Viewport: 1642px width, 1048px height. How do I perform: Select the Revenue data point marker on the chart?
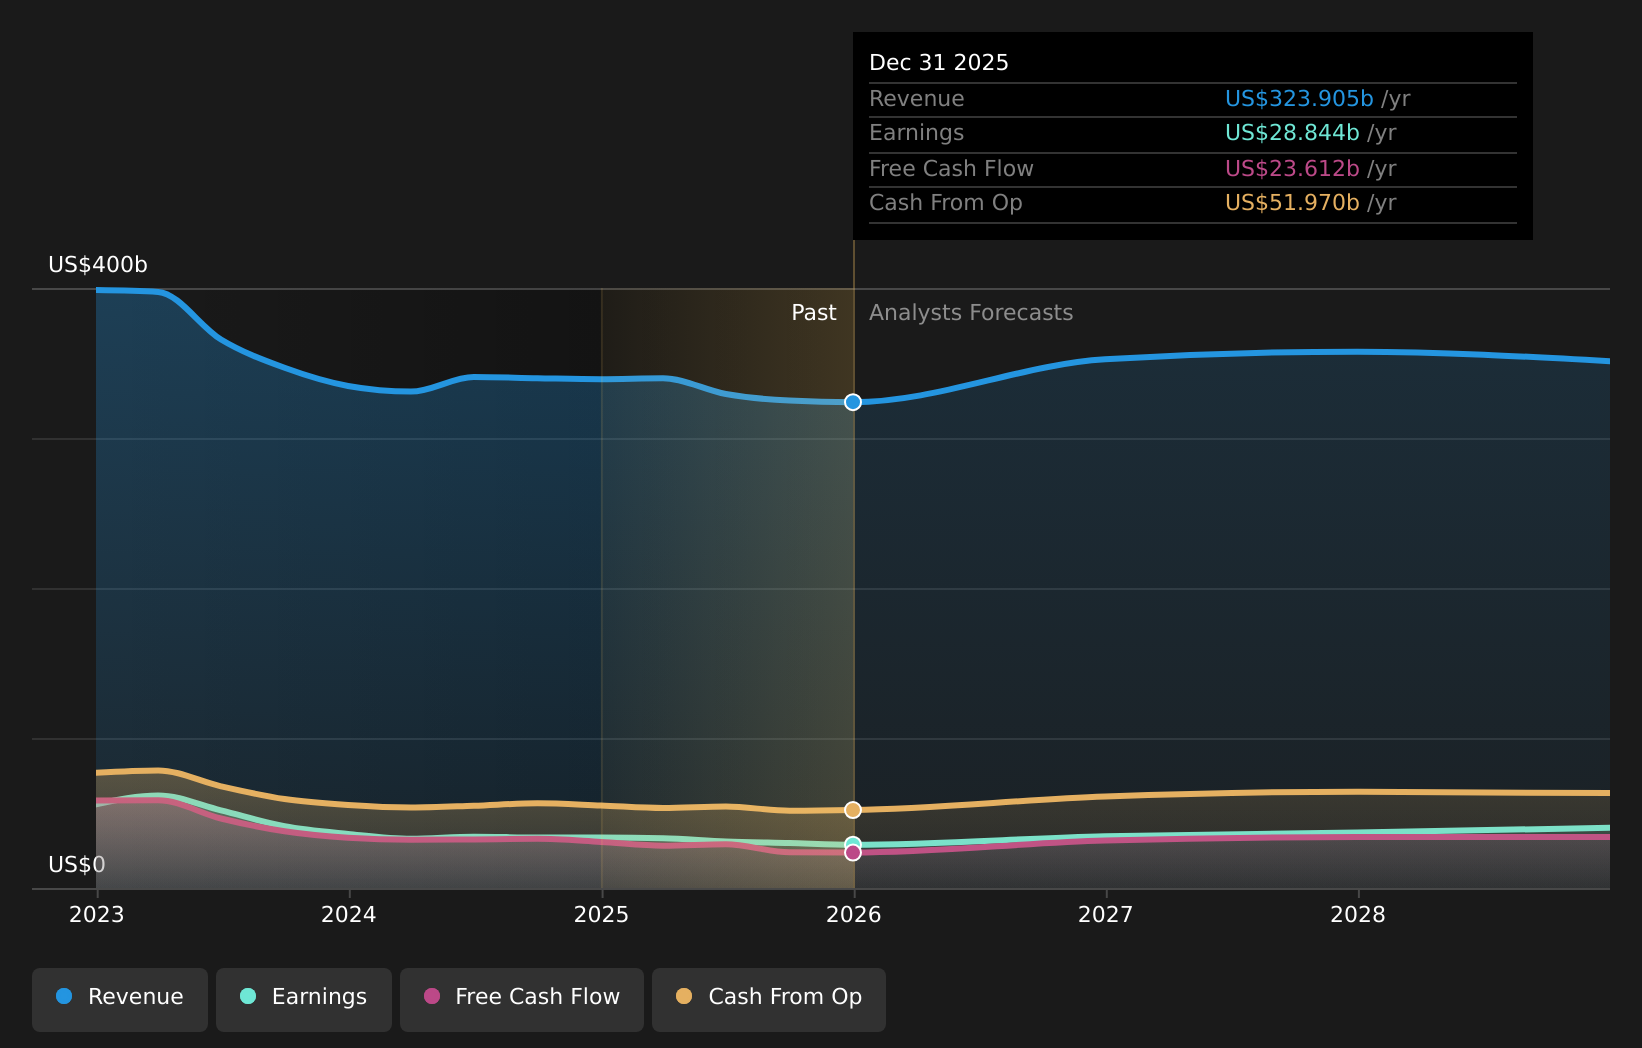coord(852,402)
